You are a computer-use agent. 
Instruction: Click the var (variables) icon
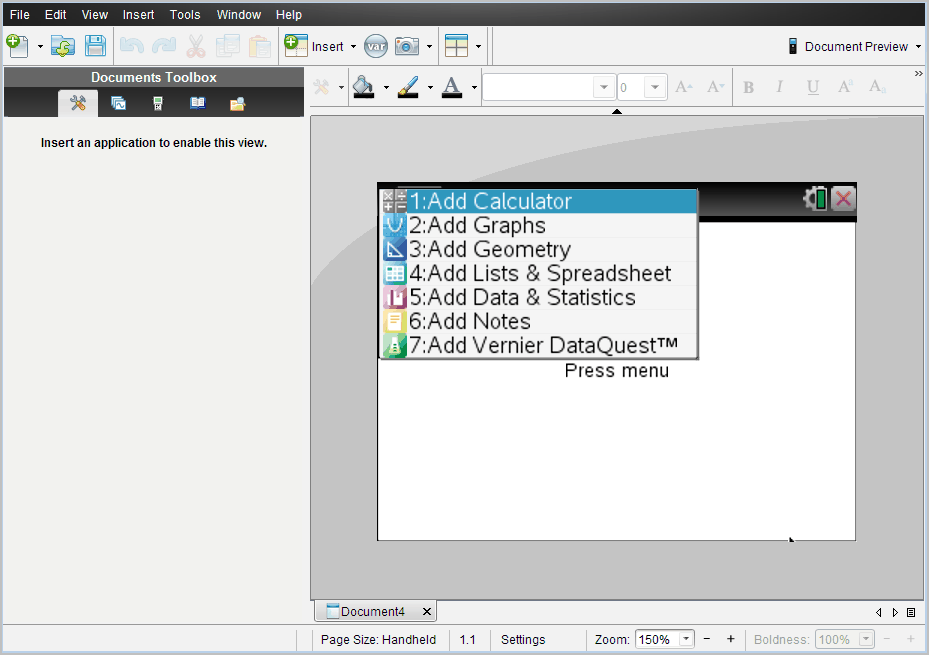(x=376, y=46)
